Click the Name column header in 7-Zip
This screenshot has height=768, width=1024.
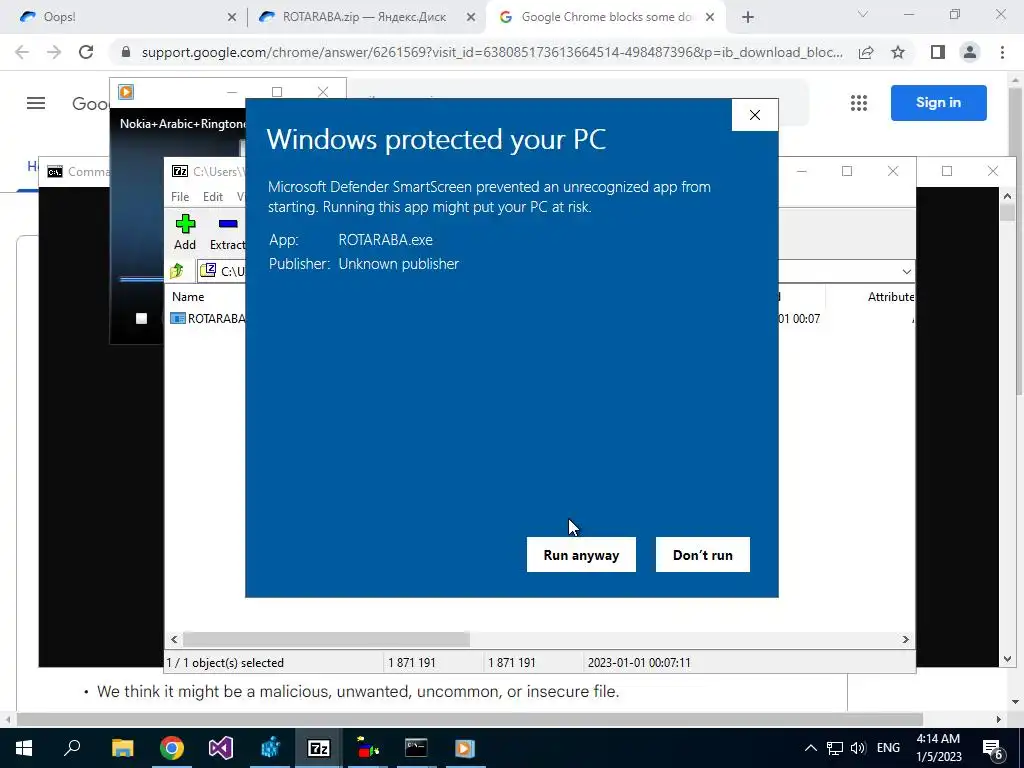coord(188,296)
